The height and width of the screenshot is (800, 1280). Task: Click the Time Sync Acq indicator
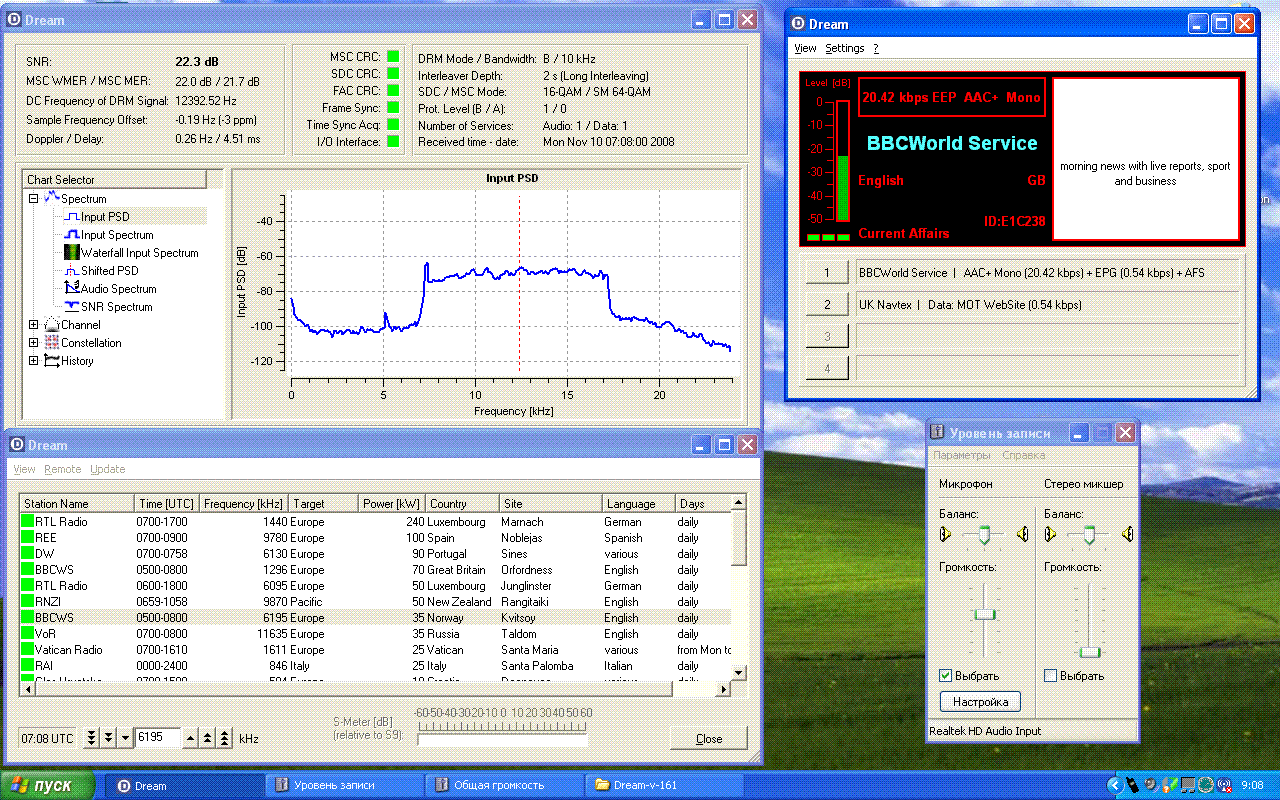click(393, 125)
